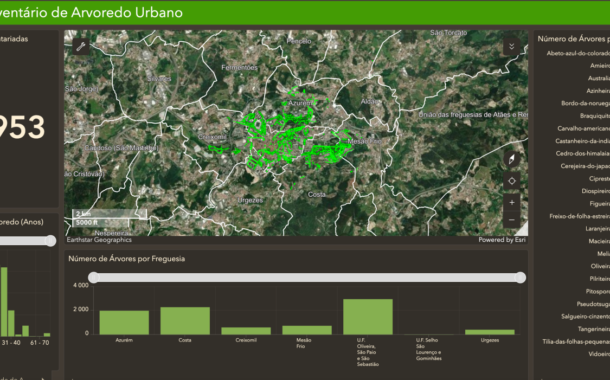610x380 pixels.
Task: Select the U.F. Oliveira, São Paio bar
Action: (368, 317)
